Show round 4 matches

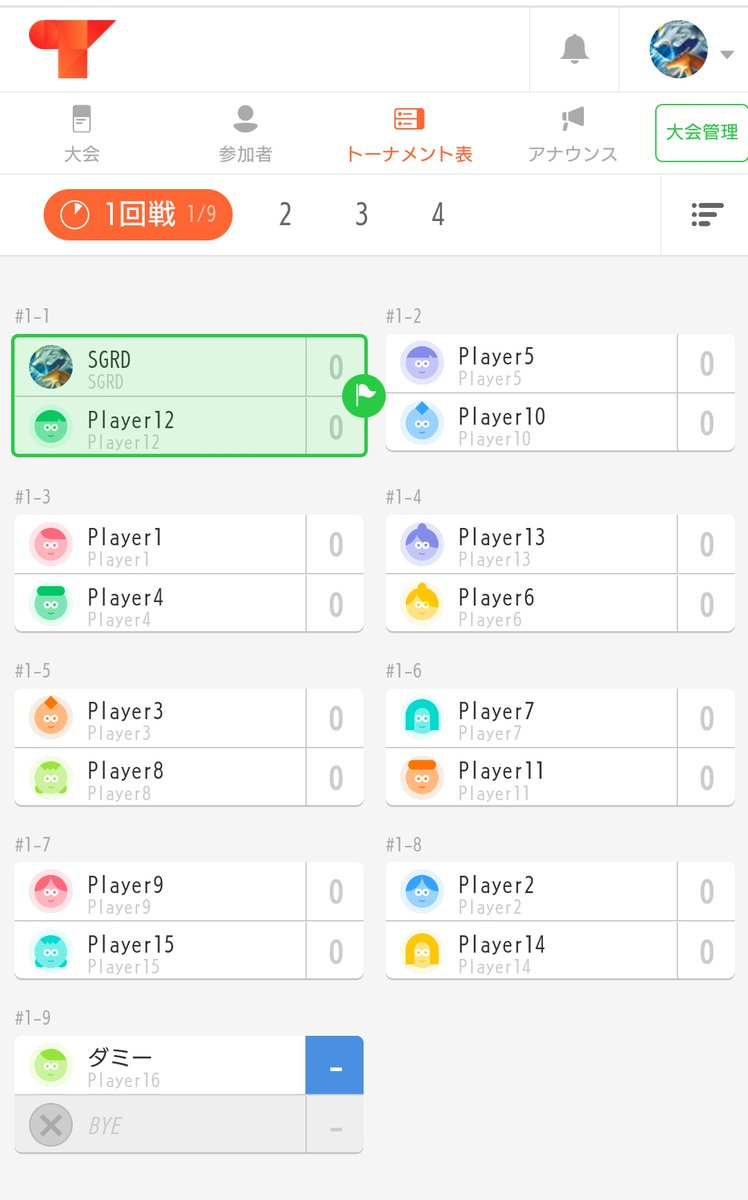[x=438, y=214]
